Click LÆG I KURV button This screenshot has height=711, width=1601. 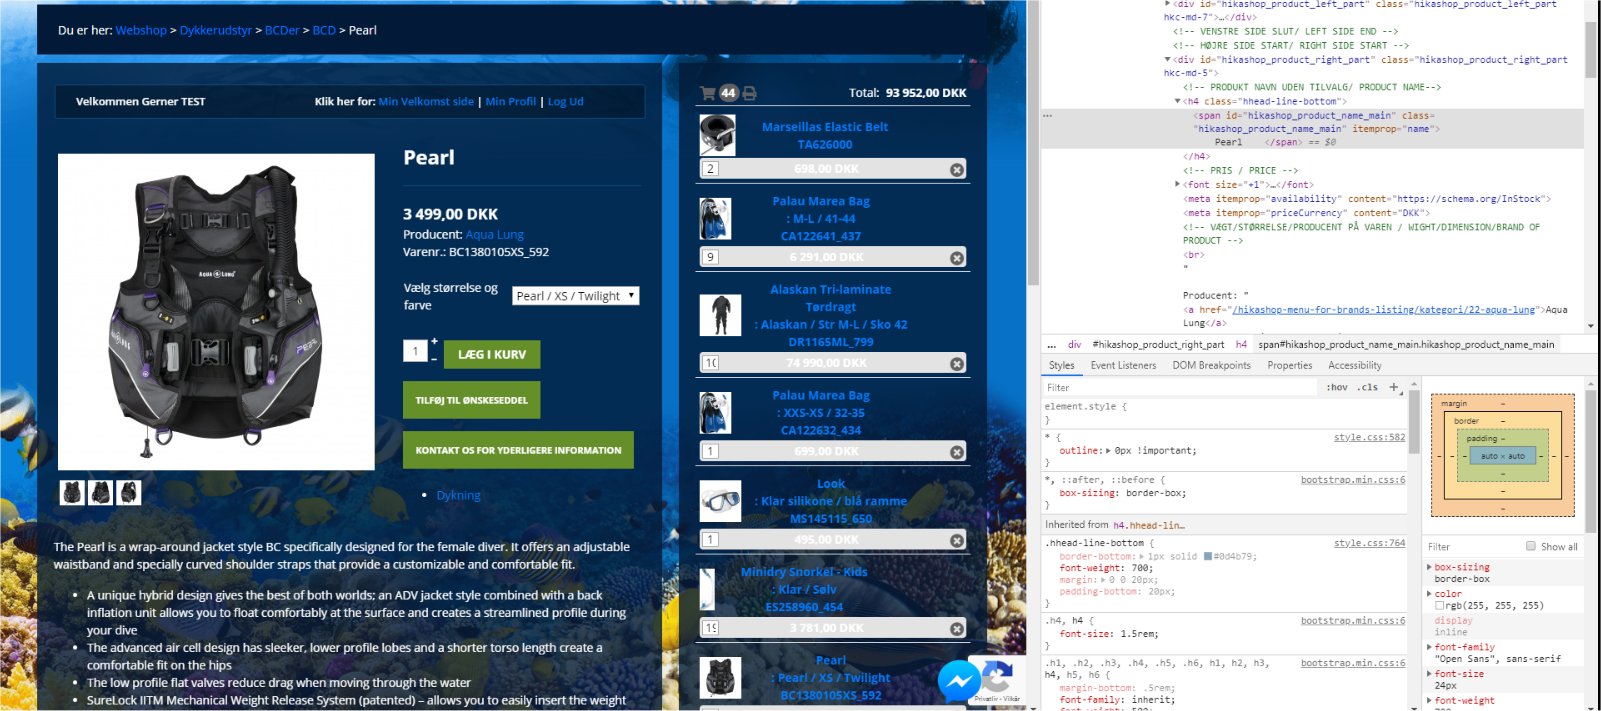pyautogui.click(x=492, y=354)
